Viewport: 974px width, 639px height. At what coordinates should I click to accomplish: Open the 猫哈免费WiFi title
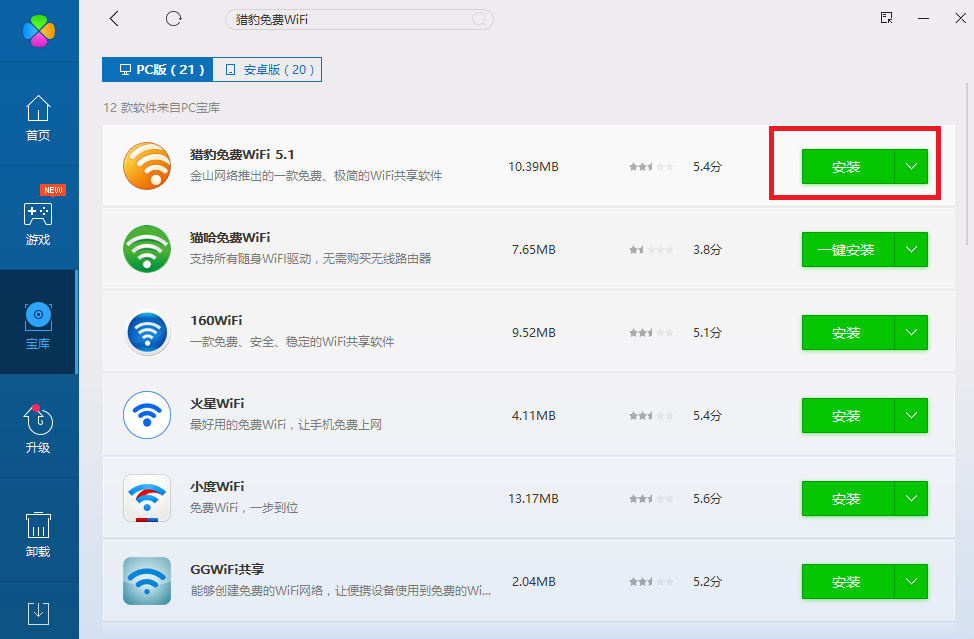230,238
